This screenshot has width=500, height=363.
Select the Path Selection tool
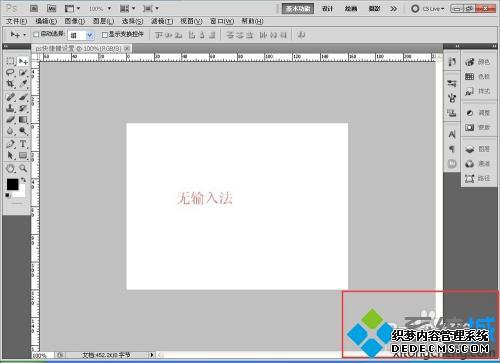point(10,155)
